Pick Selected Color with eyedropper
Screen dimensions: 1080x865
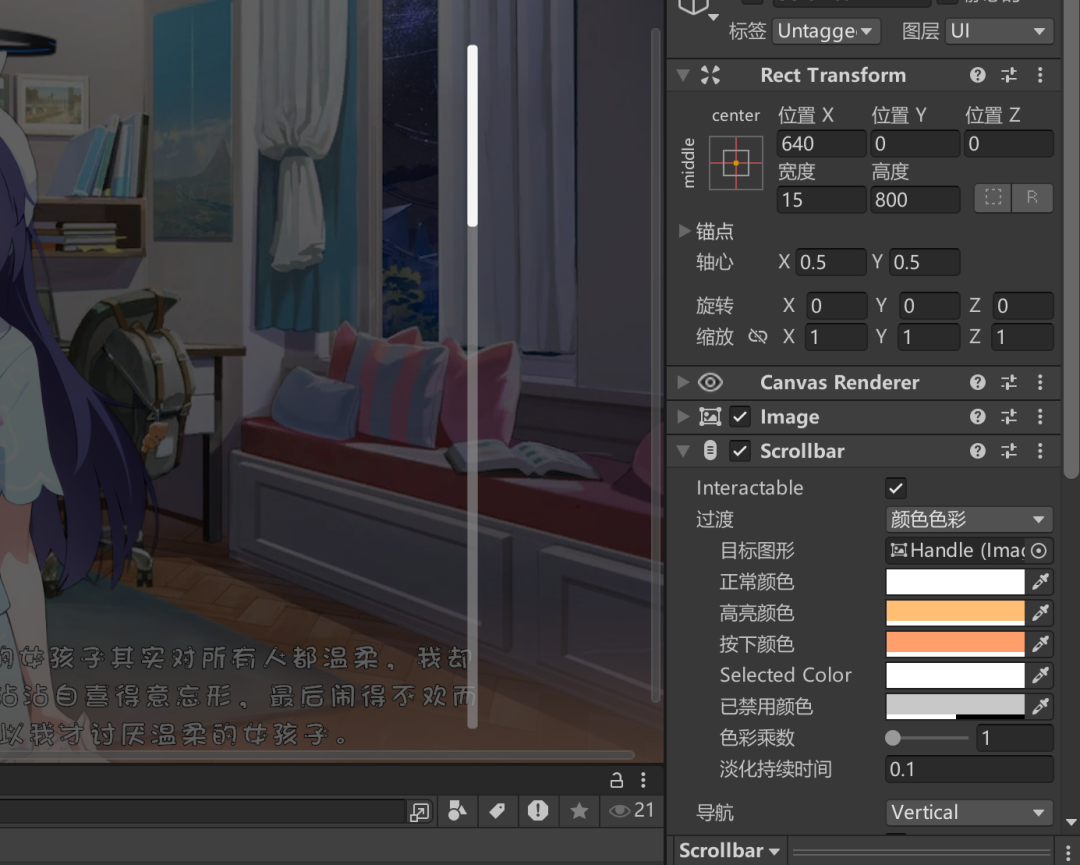pyautogui.click(x=1040, y=675)
